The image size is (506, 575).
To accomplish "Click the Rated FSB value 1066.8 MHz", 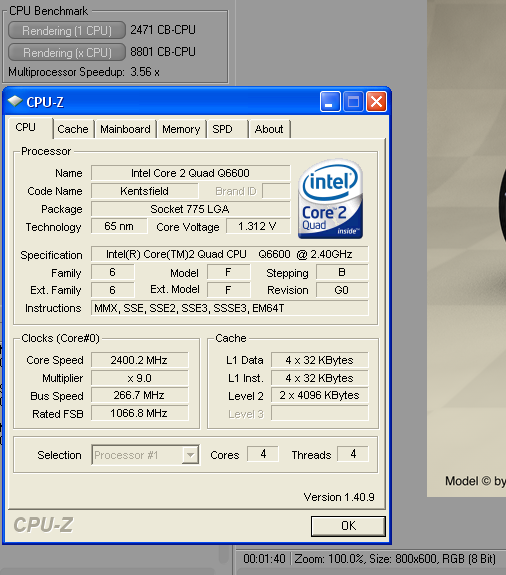I will click(x=140, y=413).
